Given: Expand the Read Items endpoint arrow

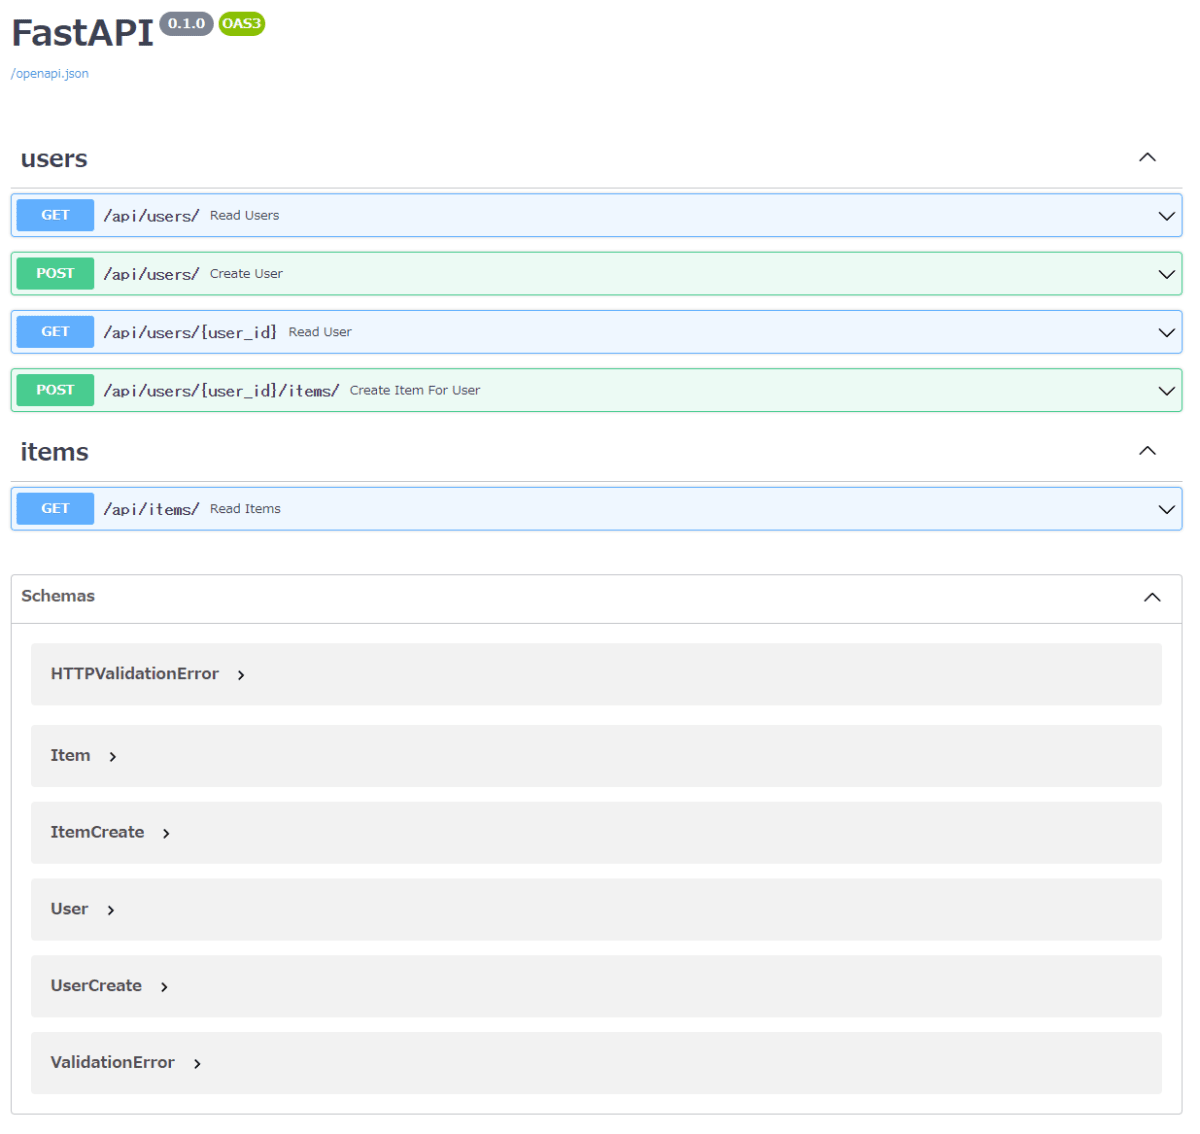Looking at the screenshot, I should (x=1166, y=509).
